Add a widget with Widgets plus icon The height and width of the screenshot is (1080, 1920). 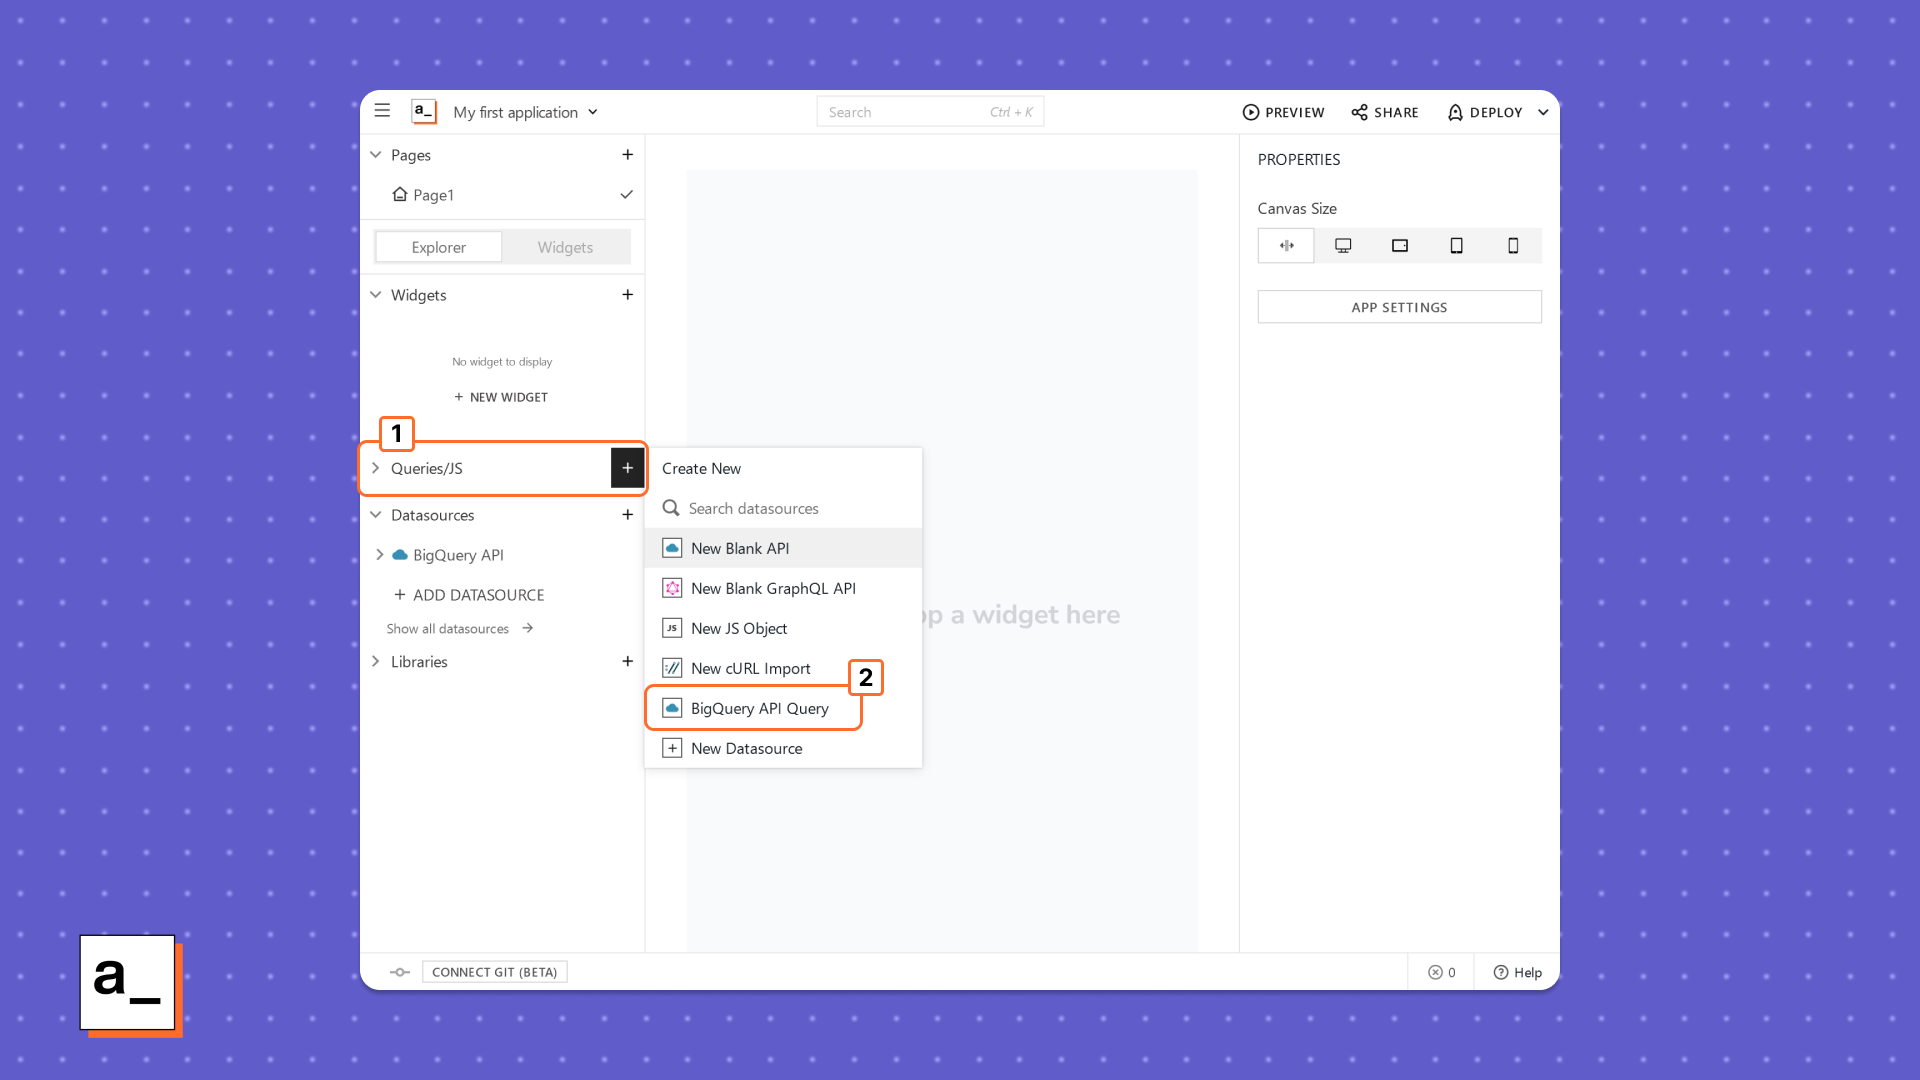pos(627,295)
